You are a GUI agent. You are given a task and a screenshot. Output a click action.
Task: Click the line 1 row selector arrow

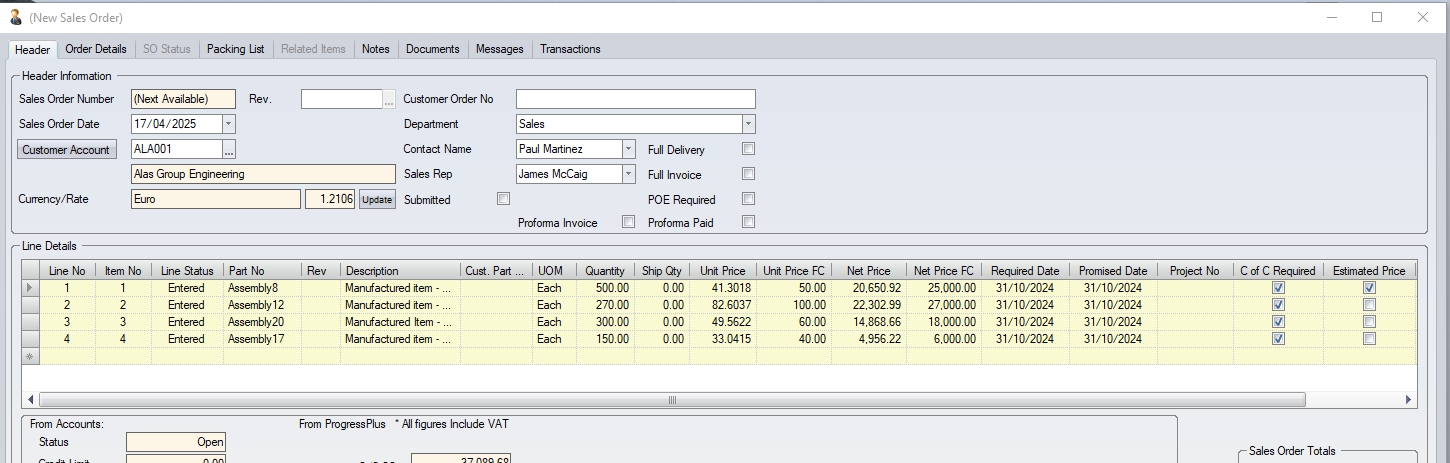[30, 288]
